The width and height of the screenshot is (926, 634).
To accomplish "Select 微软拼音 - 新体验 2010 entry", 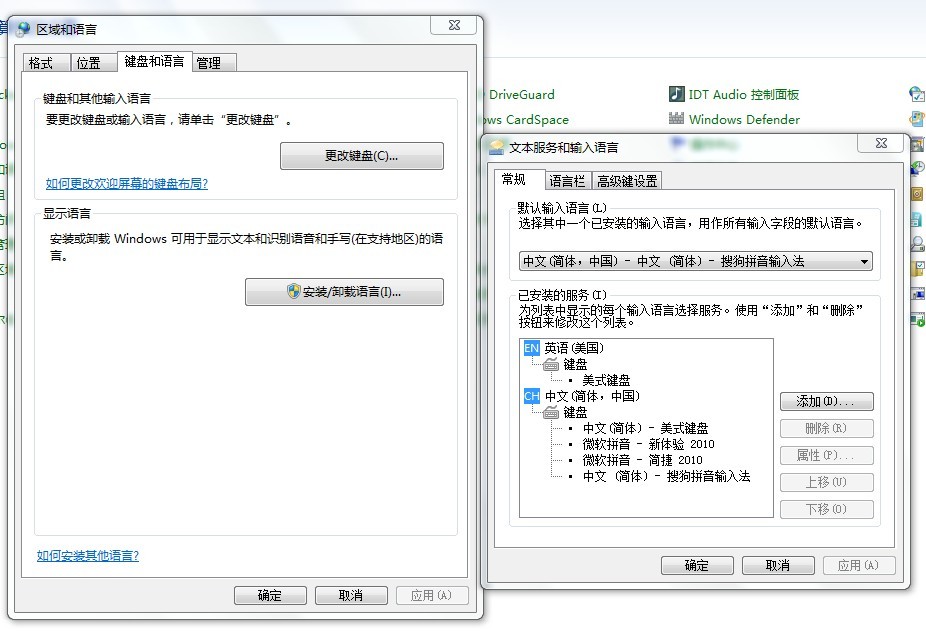I will [648, 444].
